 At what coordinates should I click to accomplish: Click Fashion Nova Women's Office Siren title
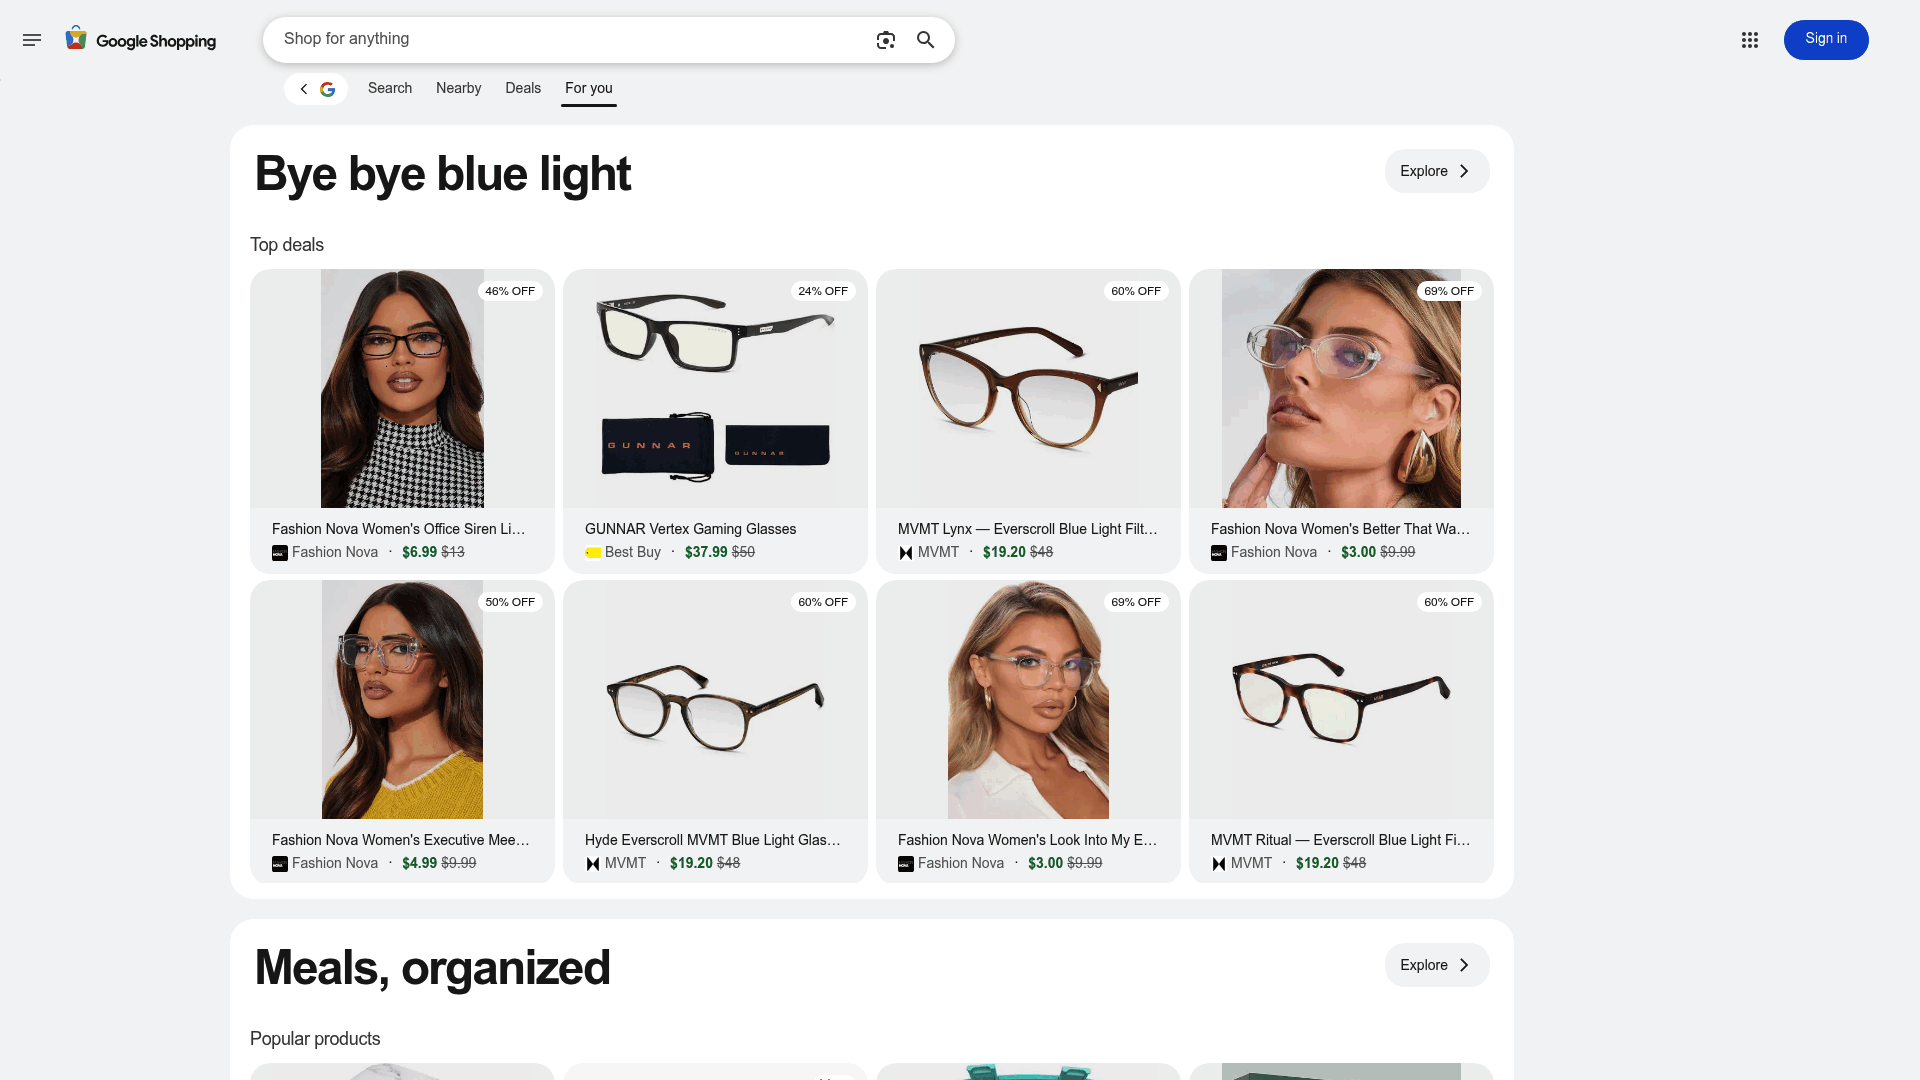[399, 529]
